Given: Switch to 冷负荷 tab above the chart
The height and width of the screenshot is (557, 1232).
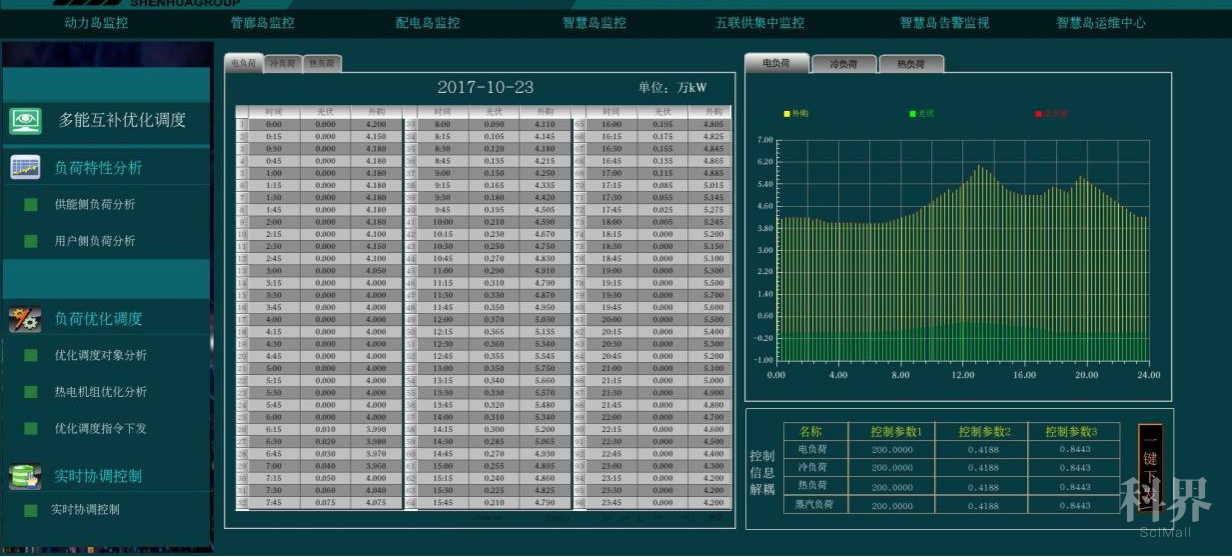Looking at the screenshot, I should (843, 64).
